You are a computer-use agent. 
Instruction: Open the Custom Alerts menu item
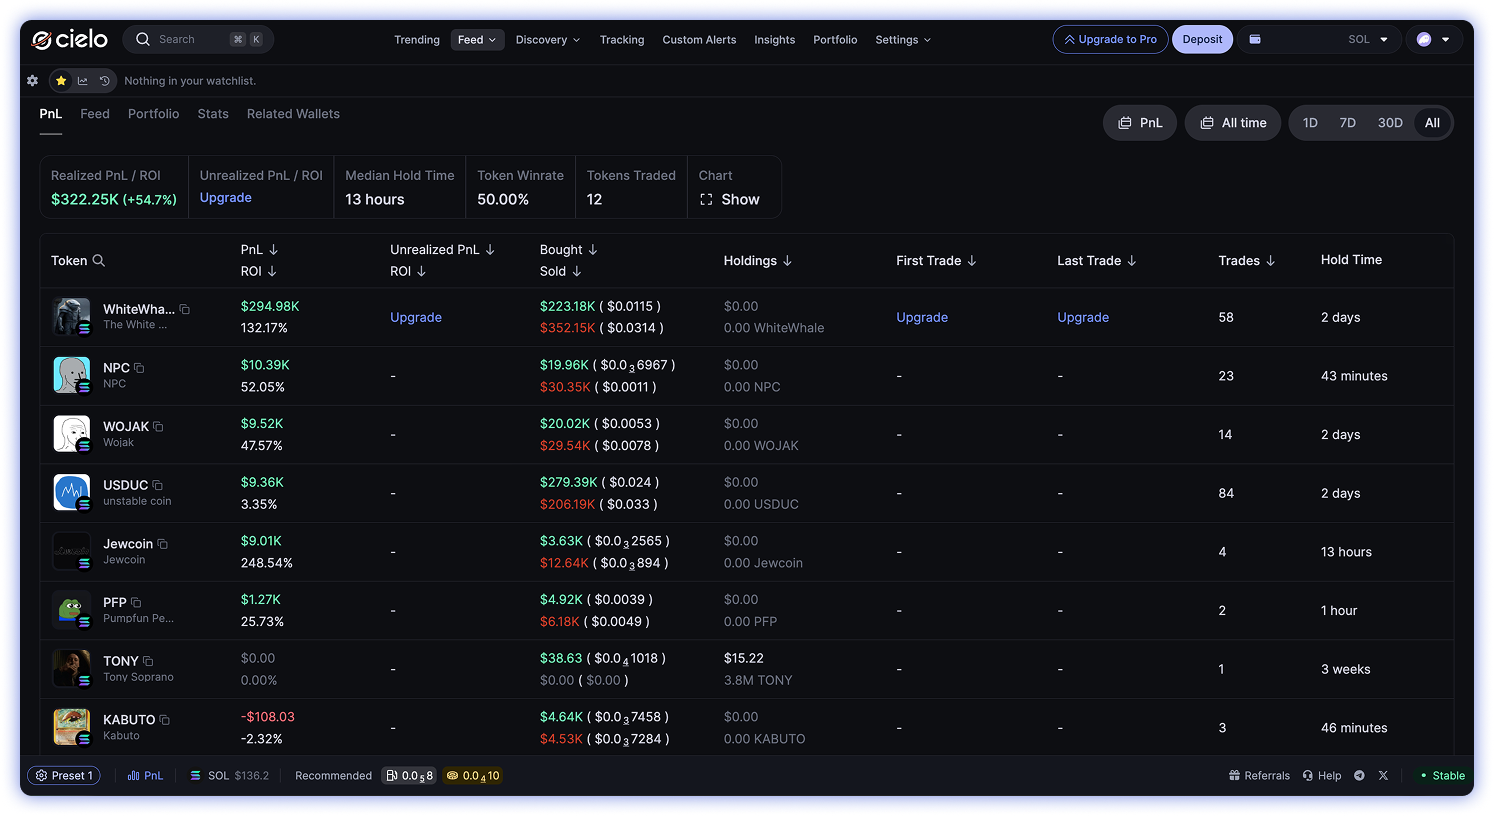[699, 40]
